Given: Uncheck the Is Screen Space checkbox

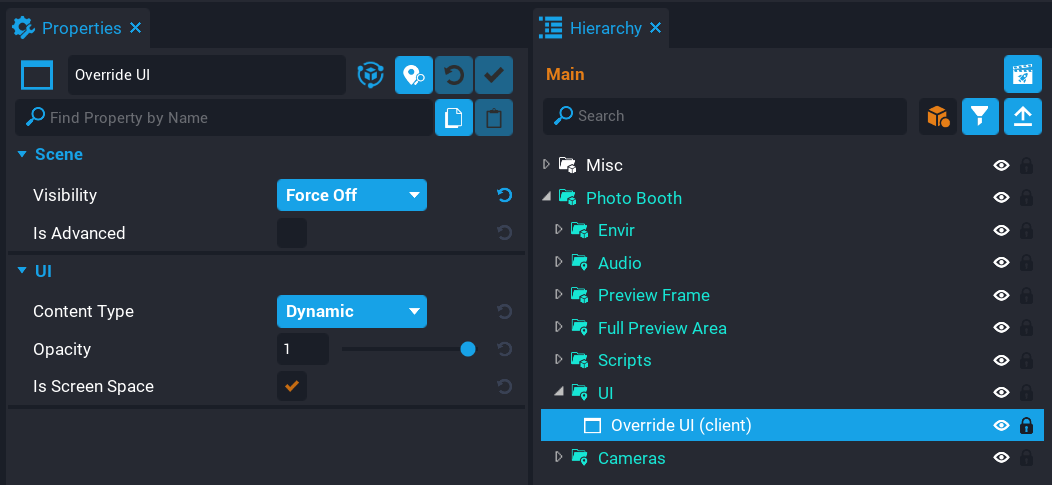Looking at the screenshot, I should 292,386.
